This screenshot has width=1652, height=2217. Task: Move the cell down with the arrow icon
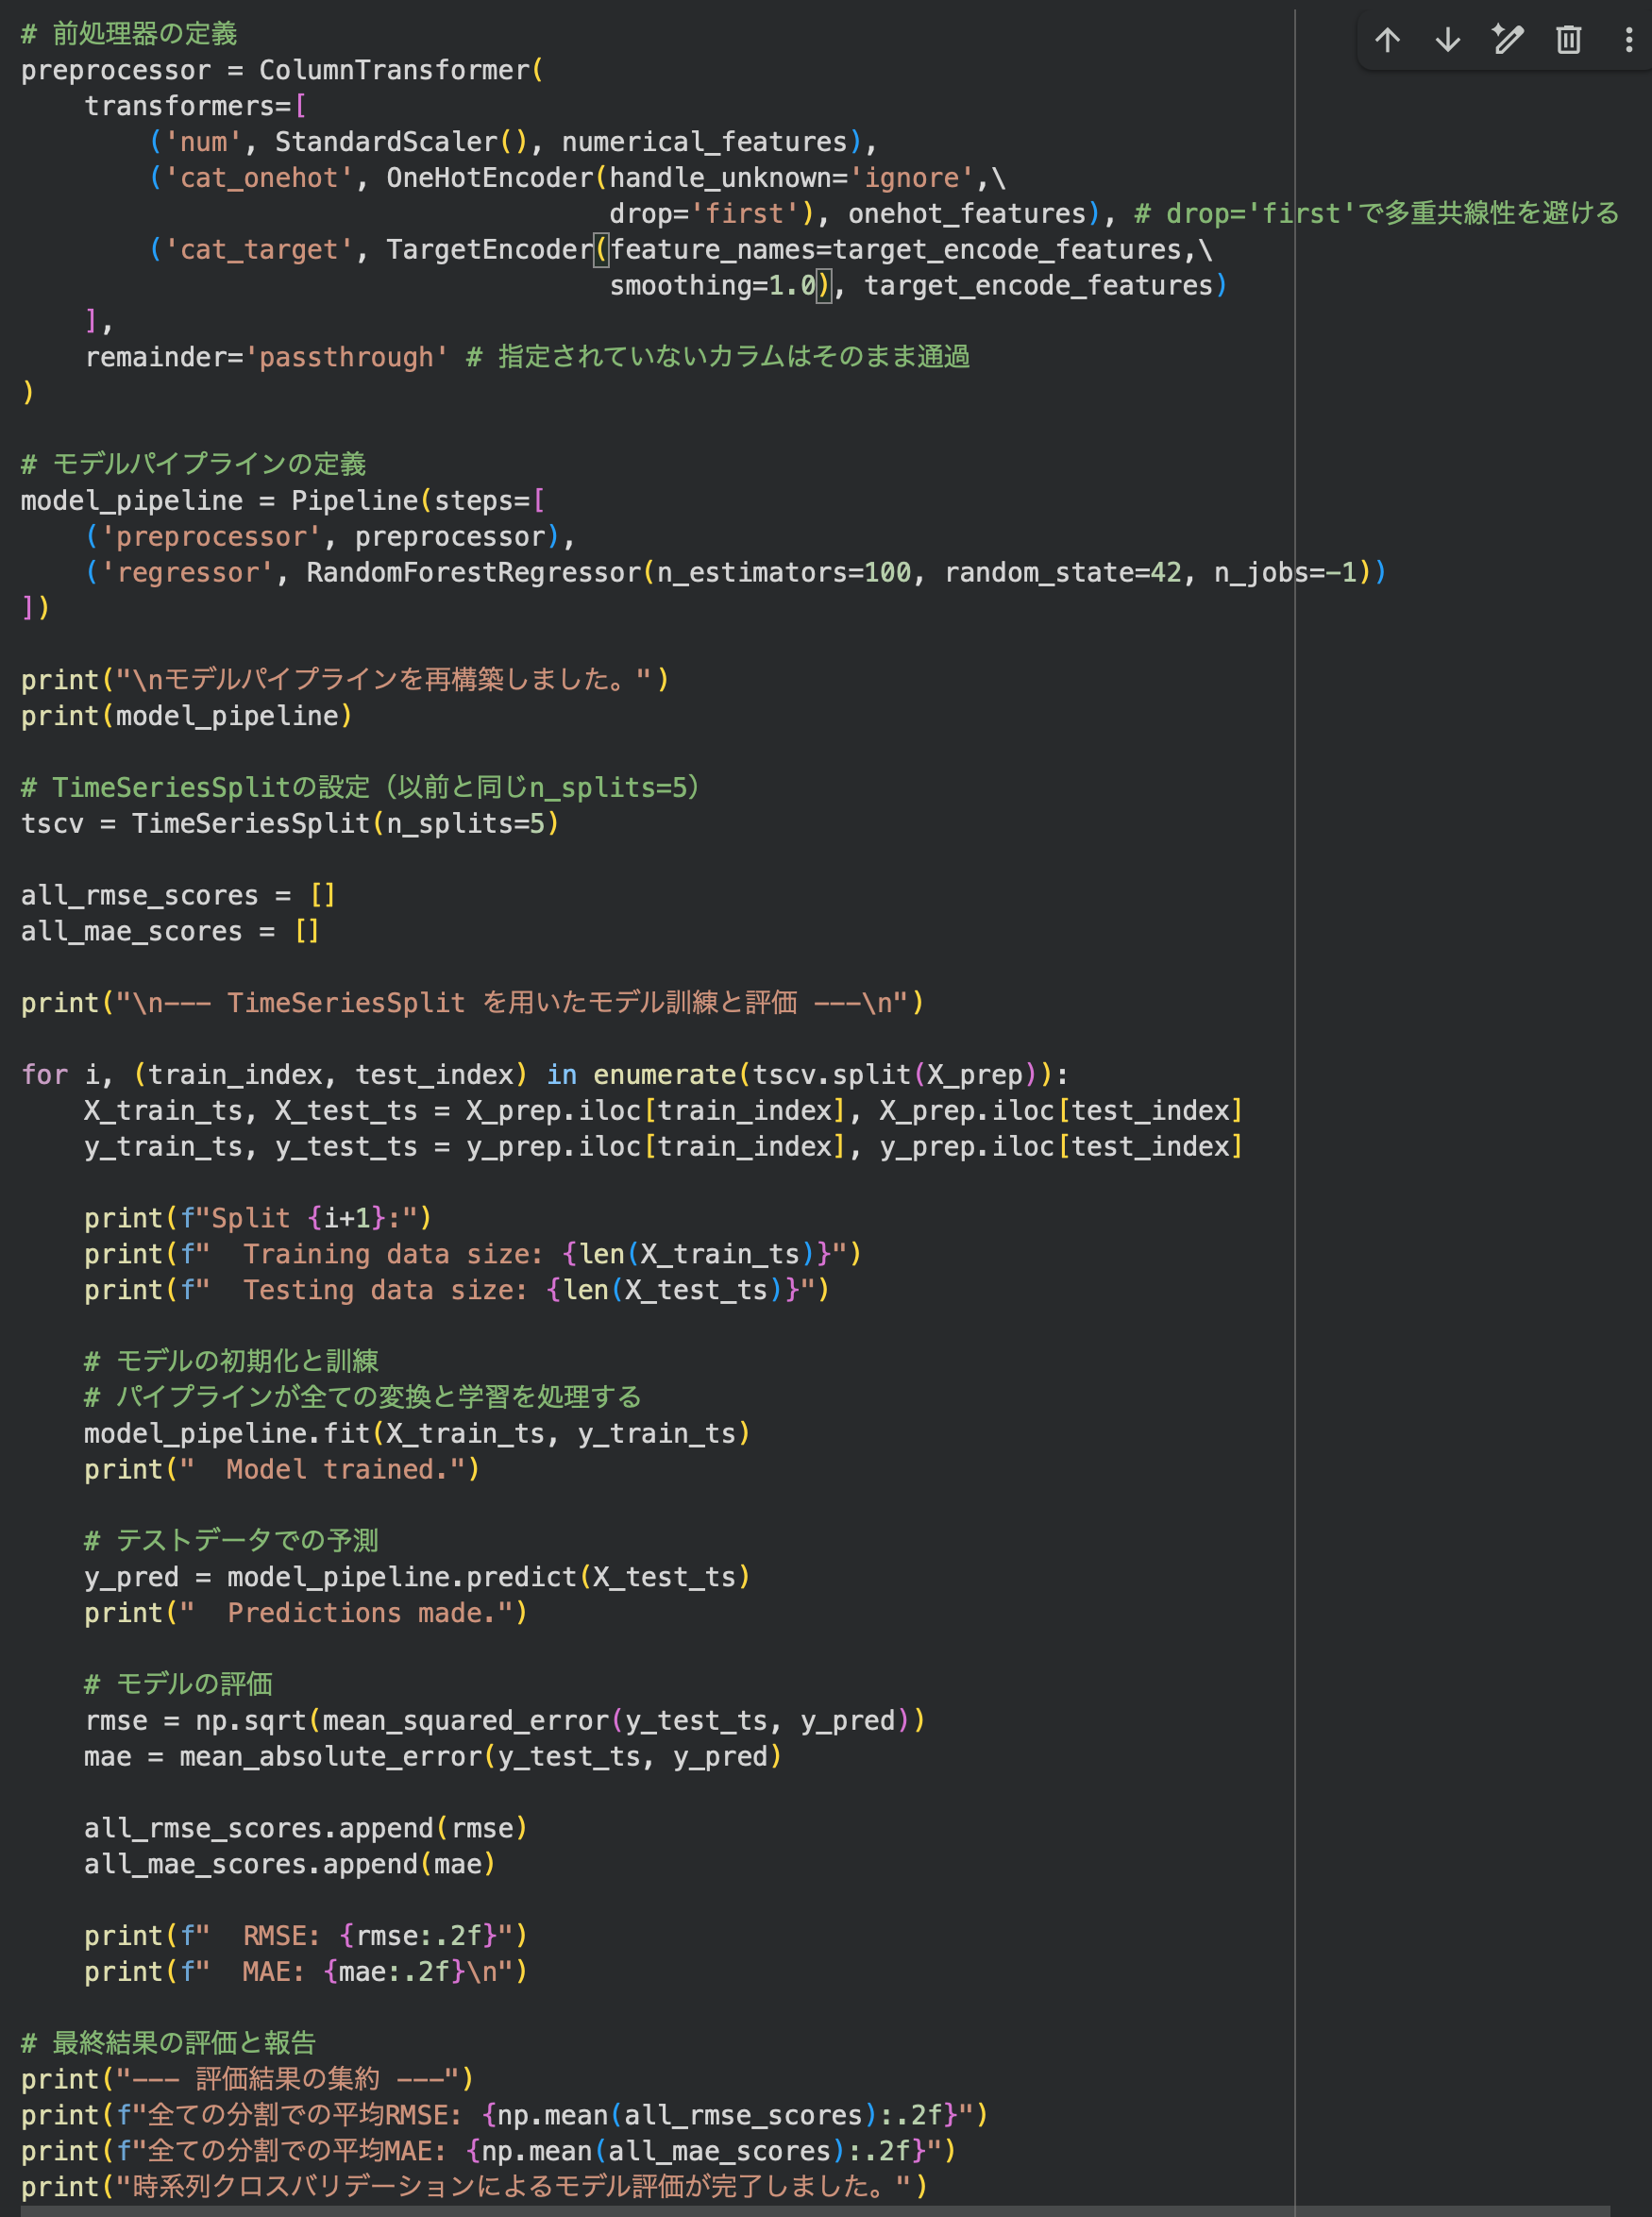coord(1447,40)
